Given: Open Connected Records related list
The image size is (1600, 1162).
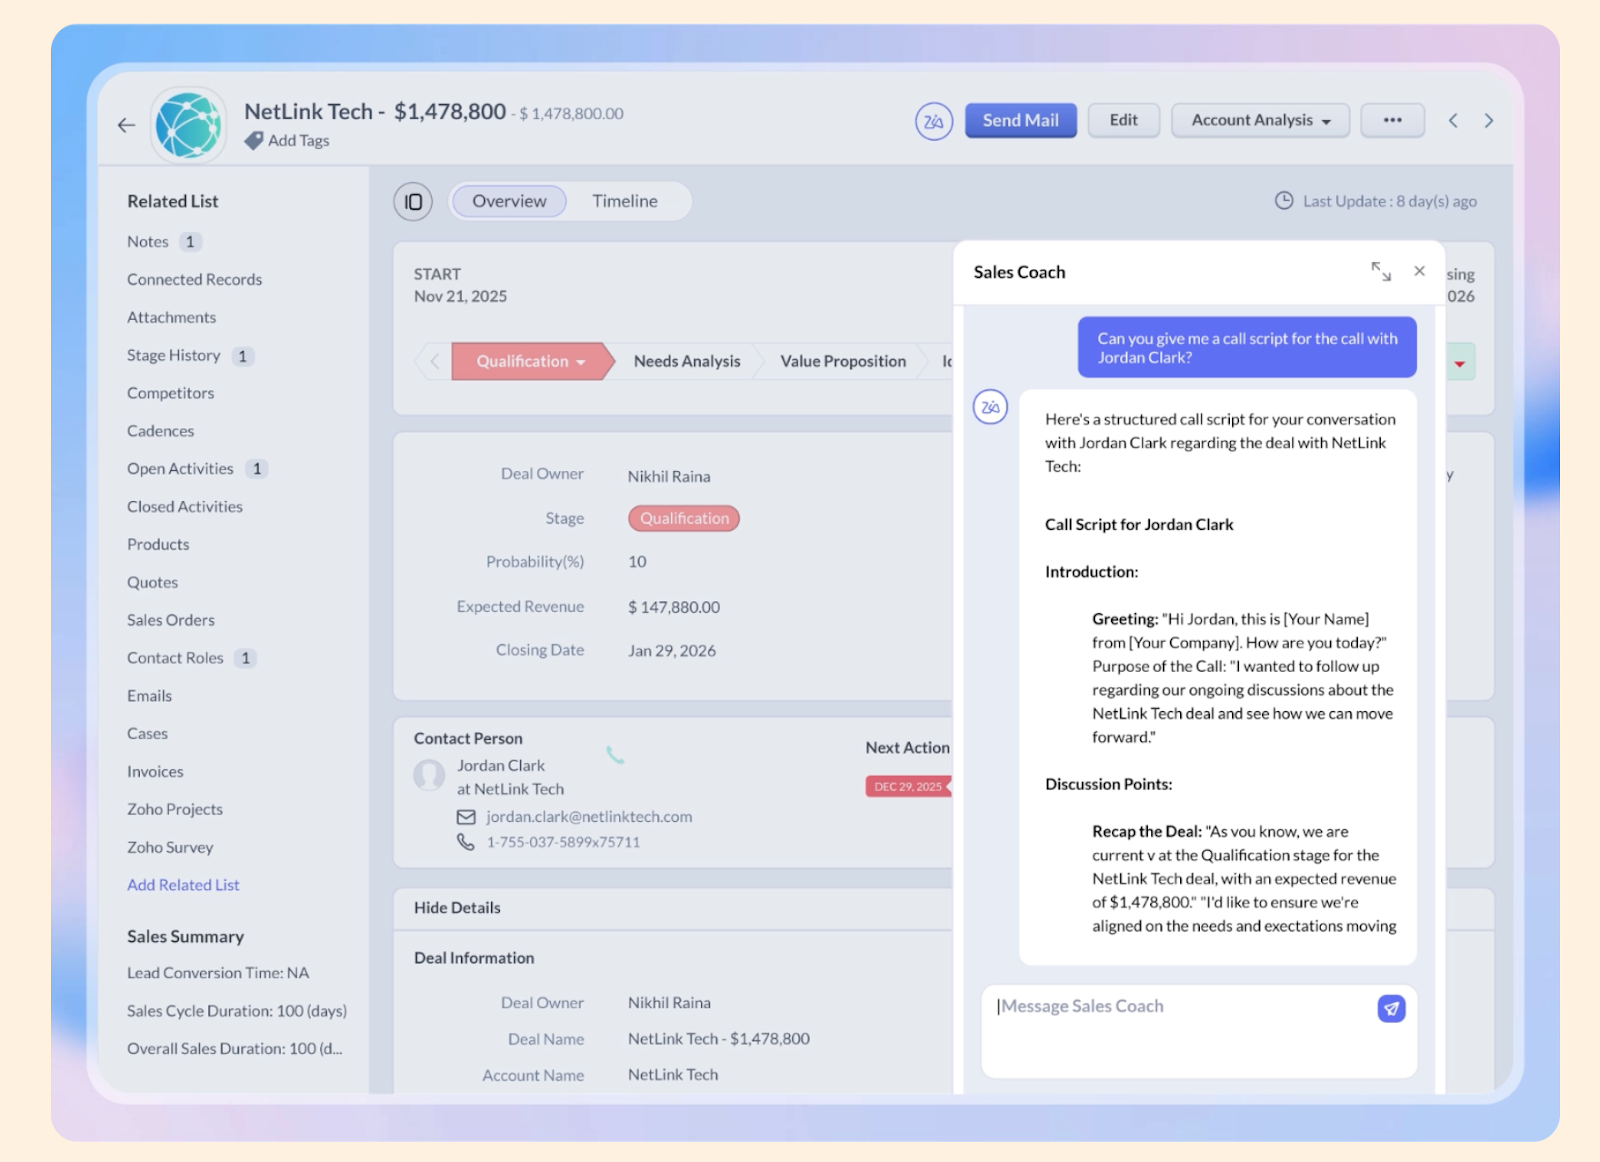Looking at the screenshot, I should pos(194,280).
